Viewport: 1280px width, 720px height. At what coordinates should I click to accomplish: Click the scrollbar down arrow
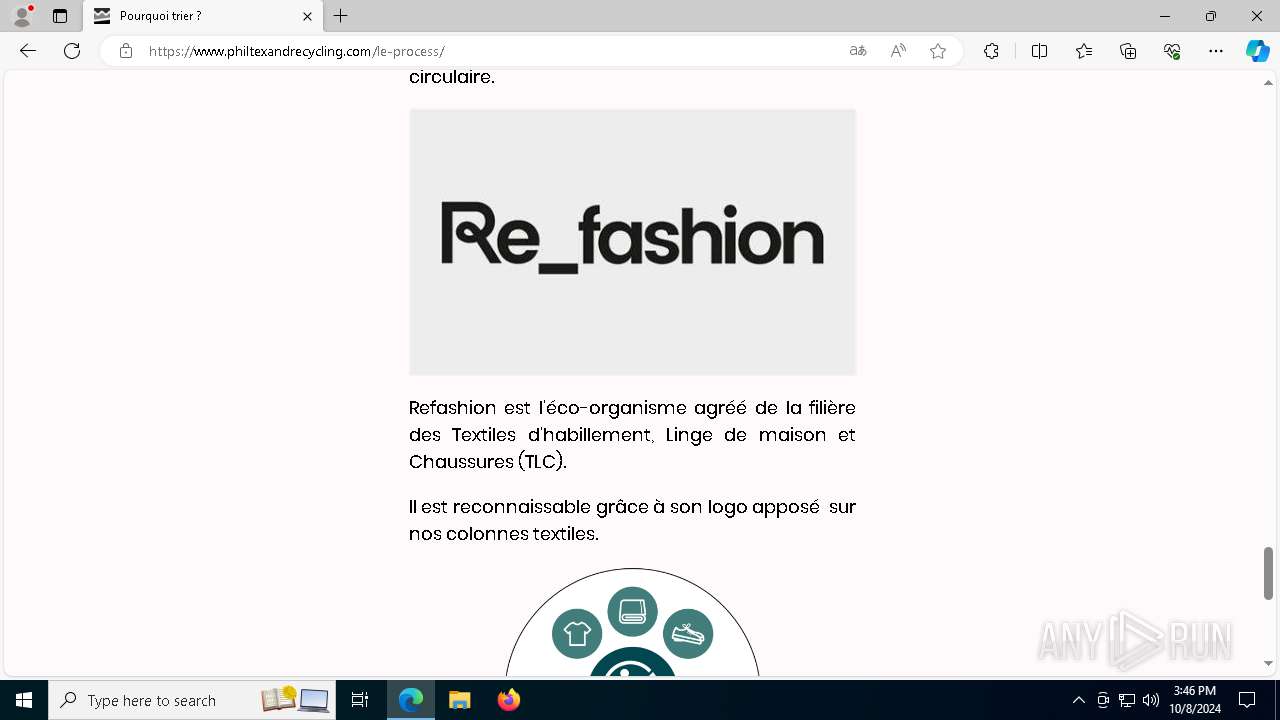pyautogui.click(x=1268, y=663)
